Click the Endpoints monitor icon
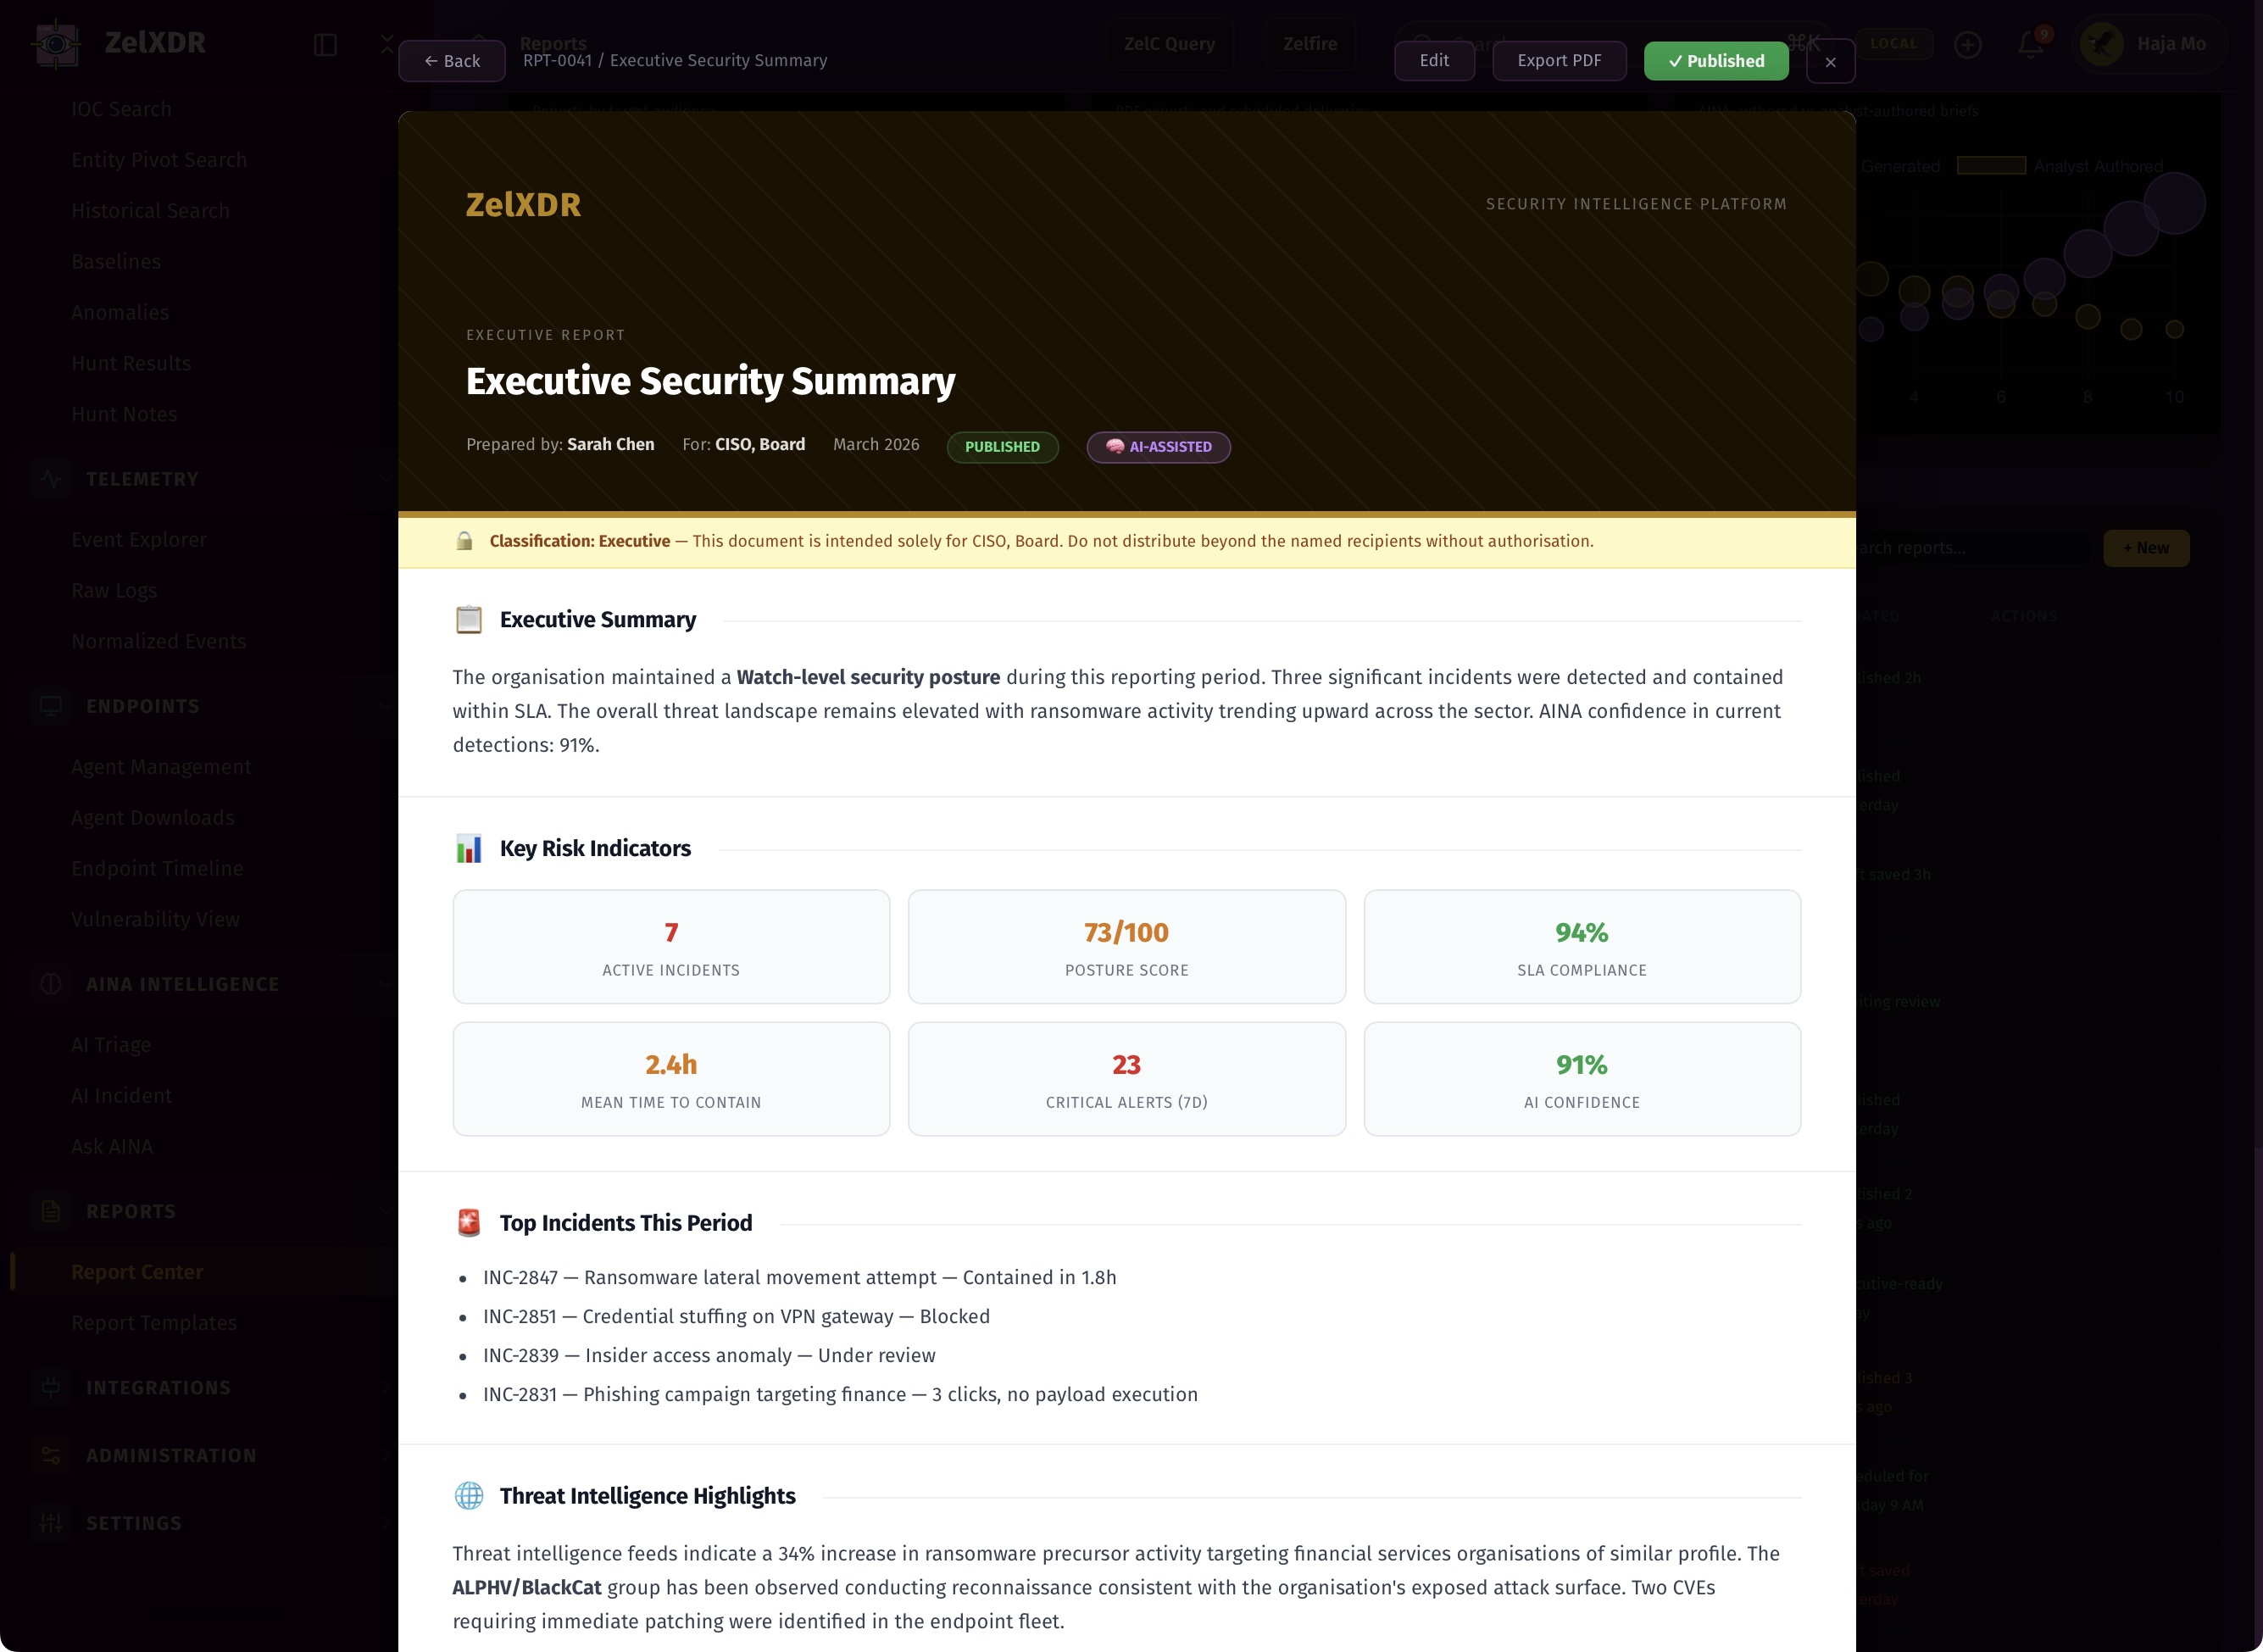 (x=51, y=706)
